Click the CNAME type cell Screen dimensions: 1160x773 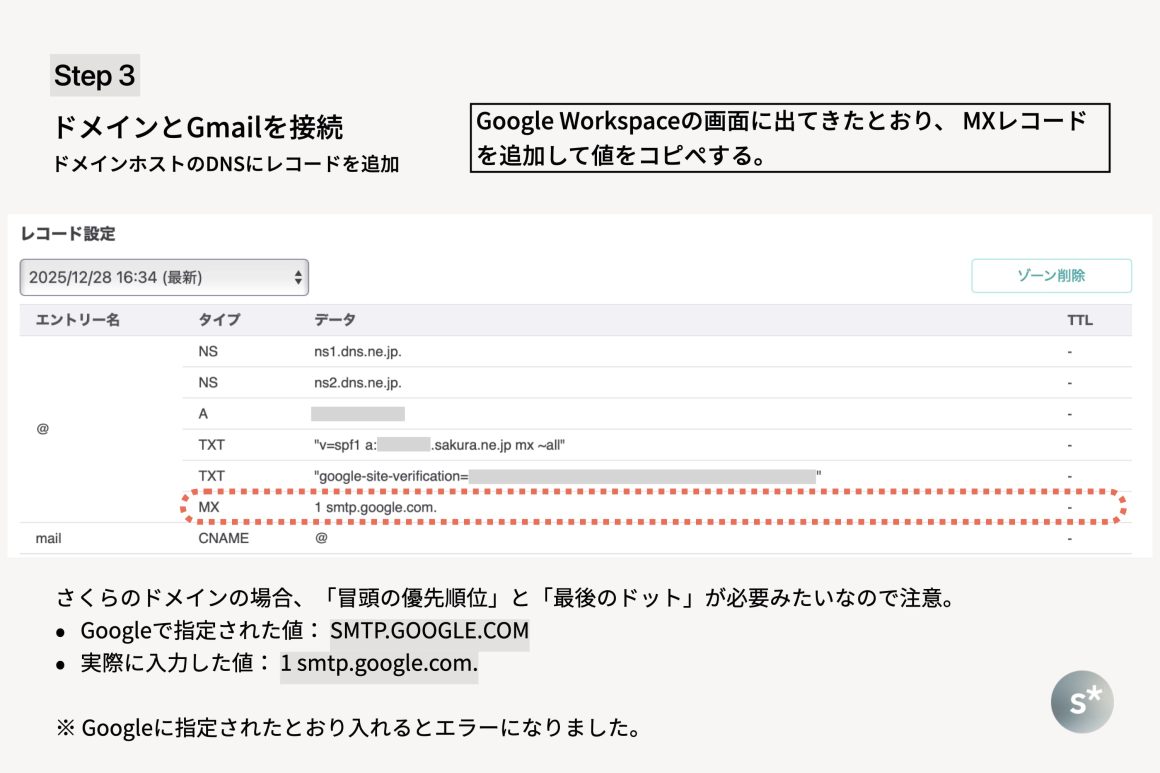[223, 538]
